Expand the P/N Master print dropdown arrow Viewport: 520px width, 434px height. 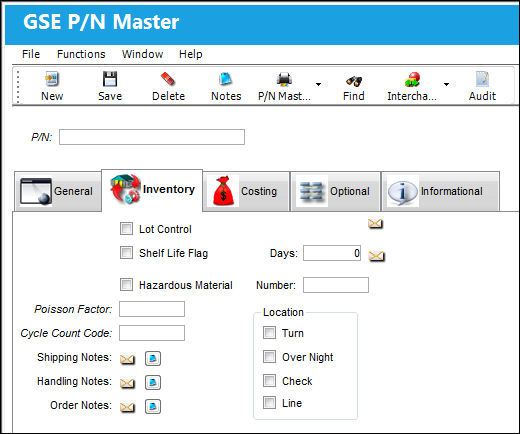point(318,84)
